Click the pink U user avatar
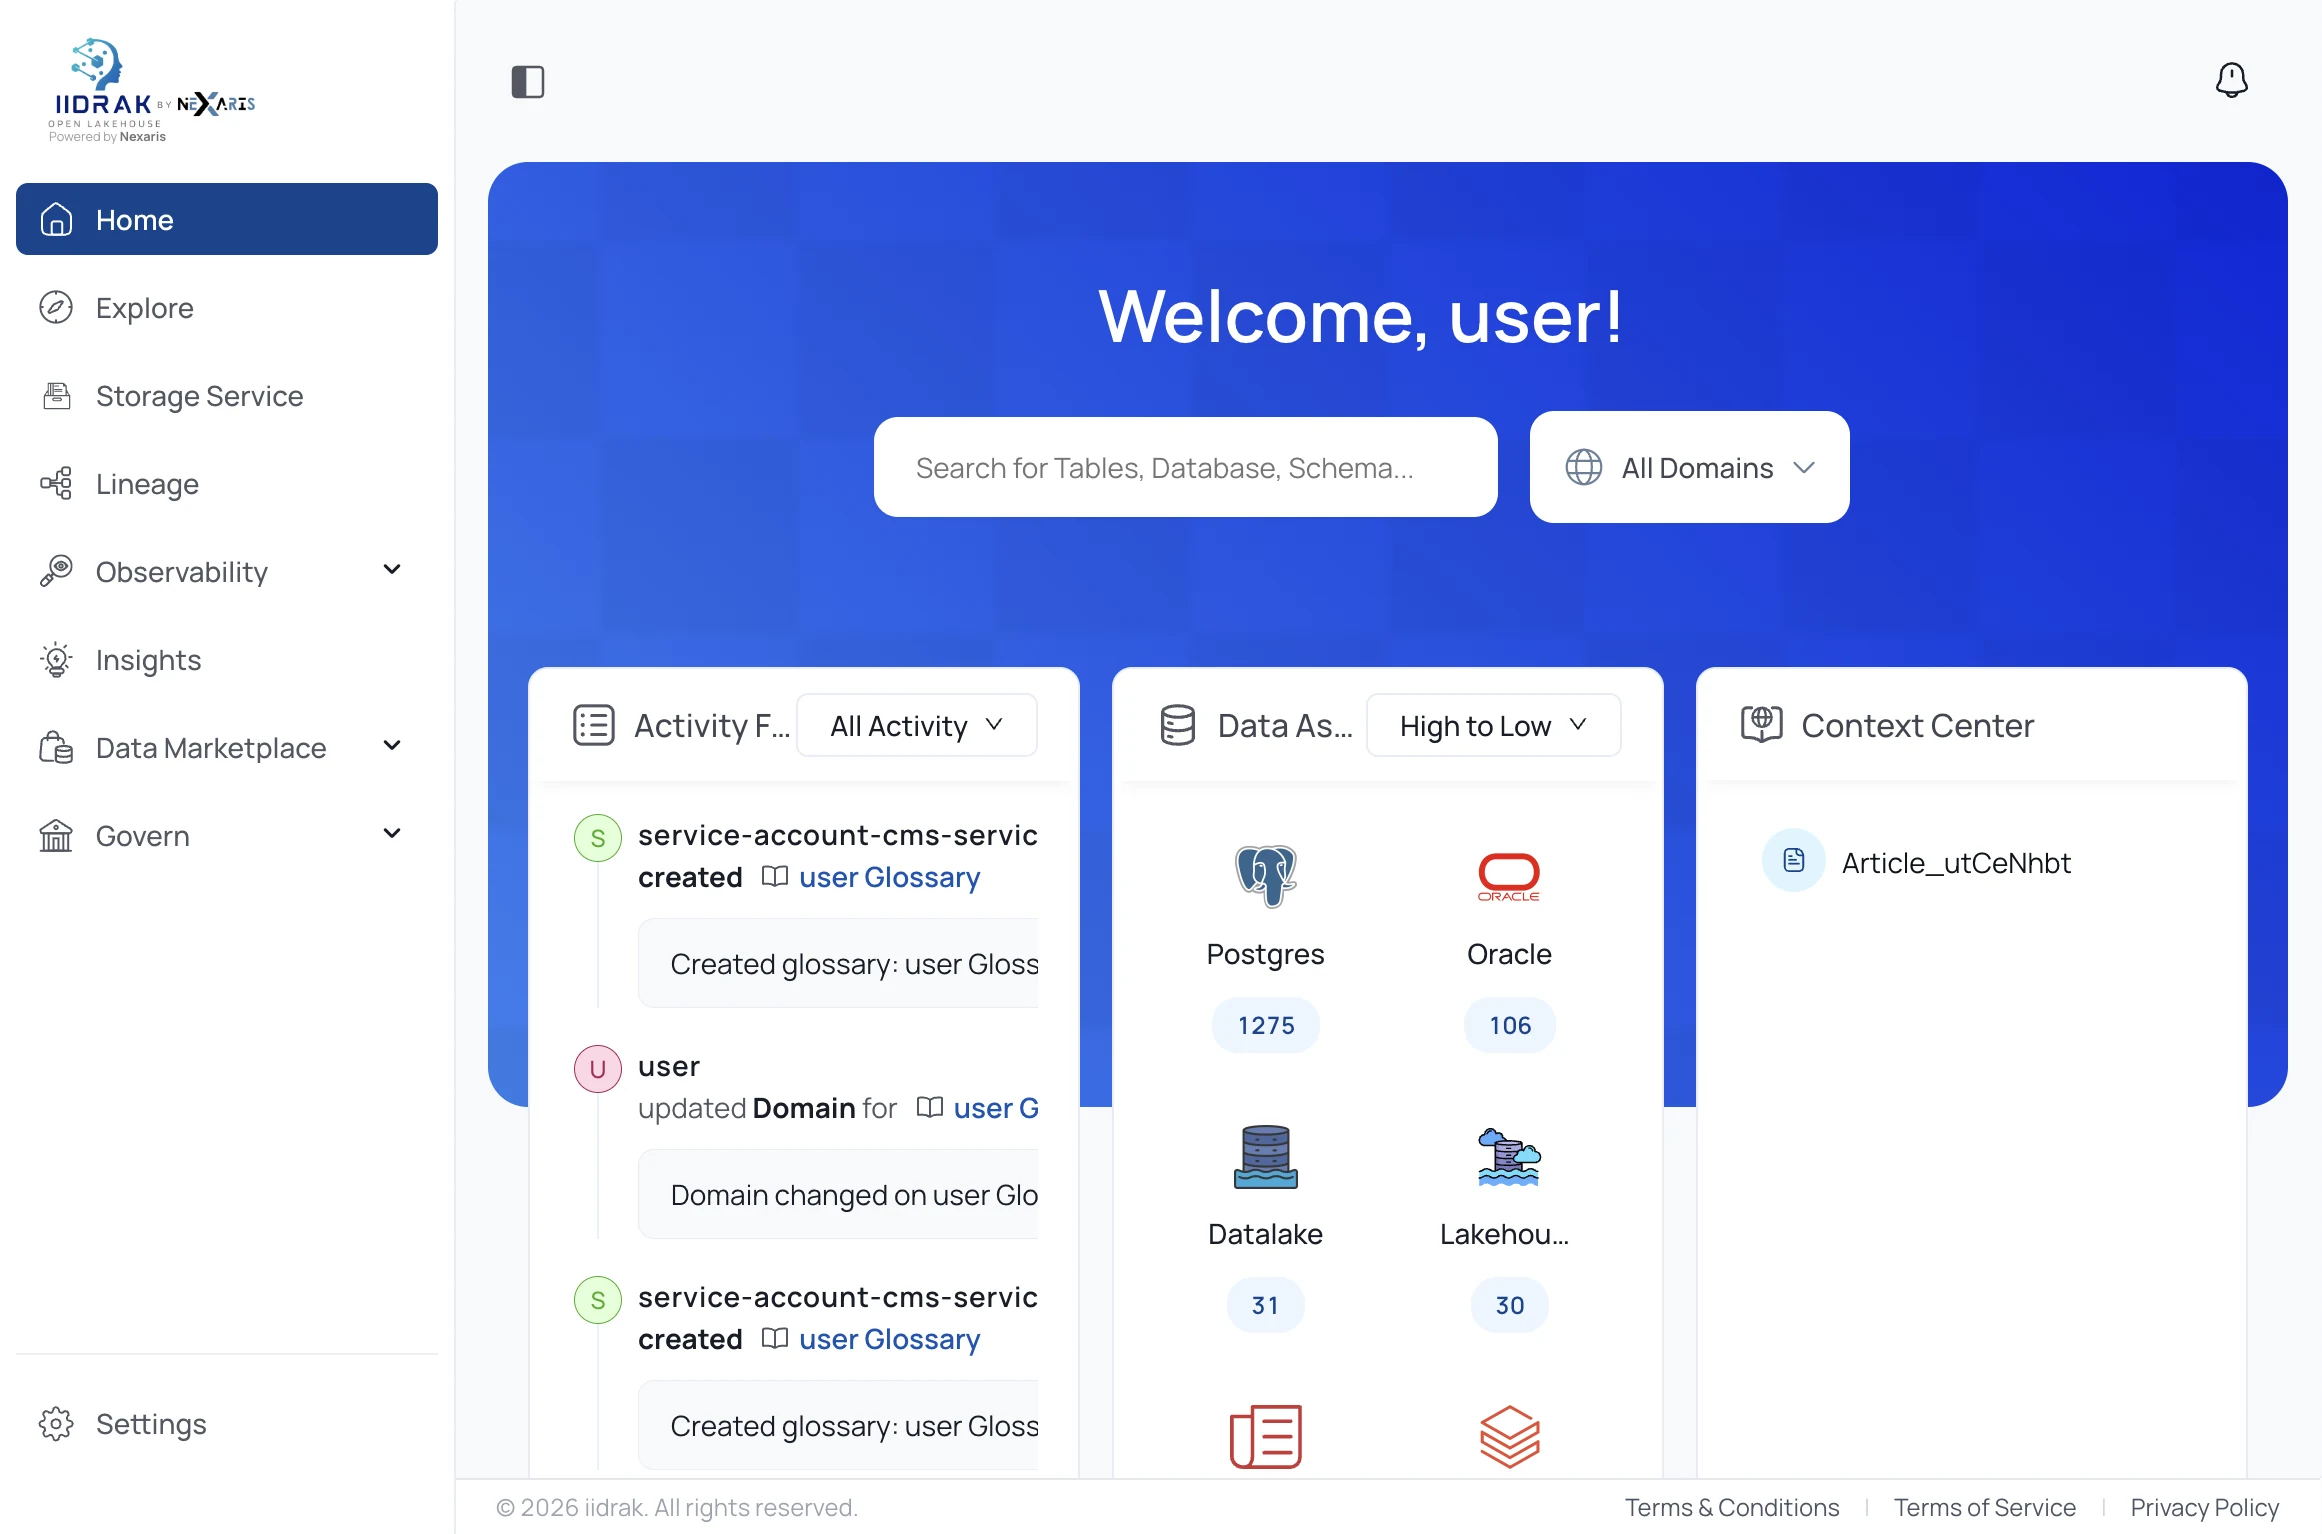This screenshot has width=2322, height=1534. point(598,1068)
